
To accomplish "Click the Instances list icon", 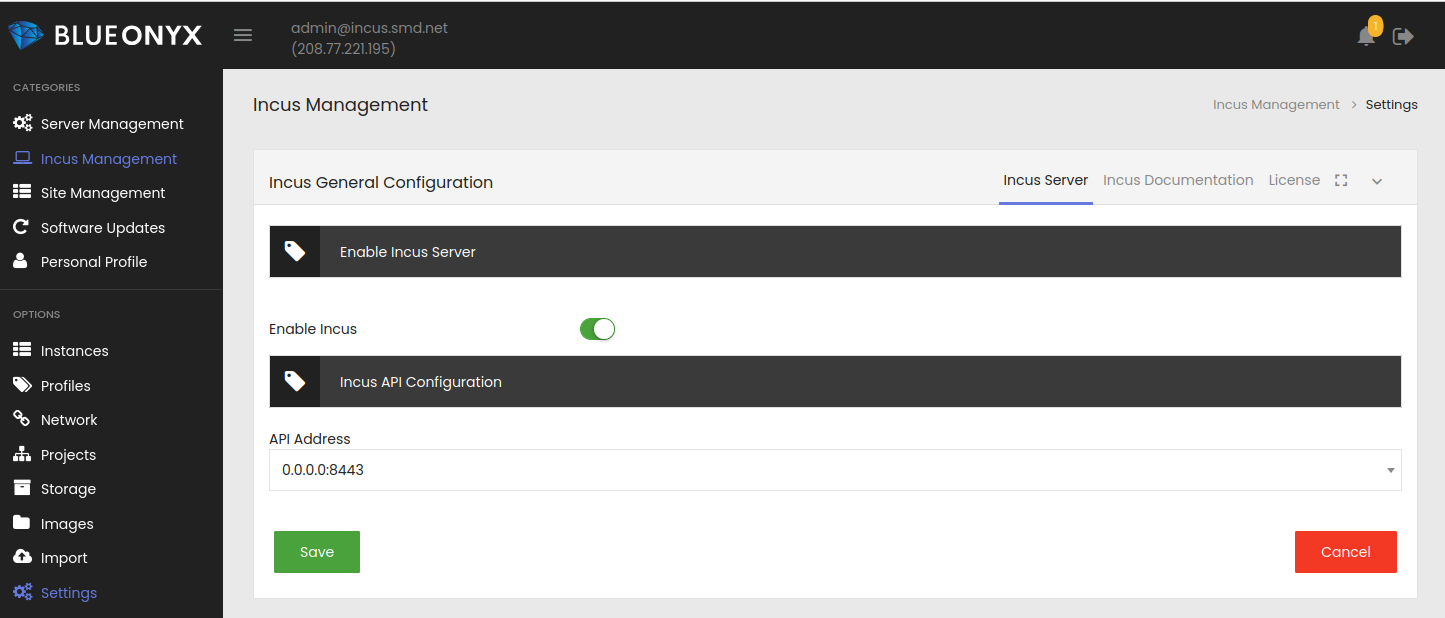I will click(22, 350).
